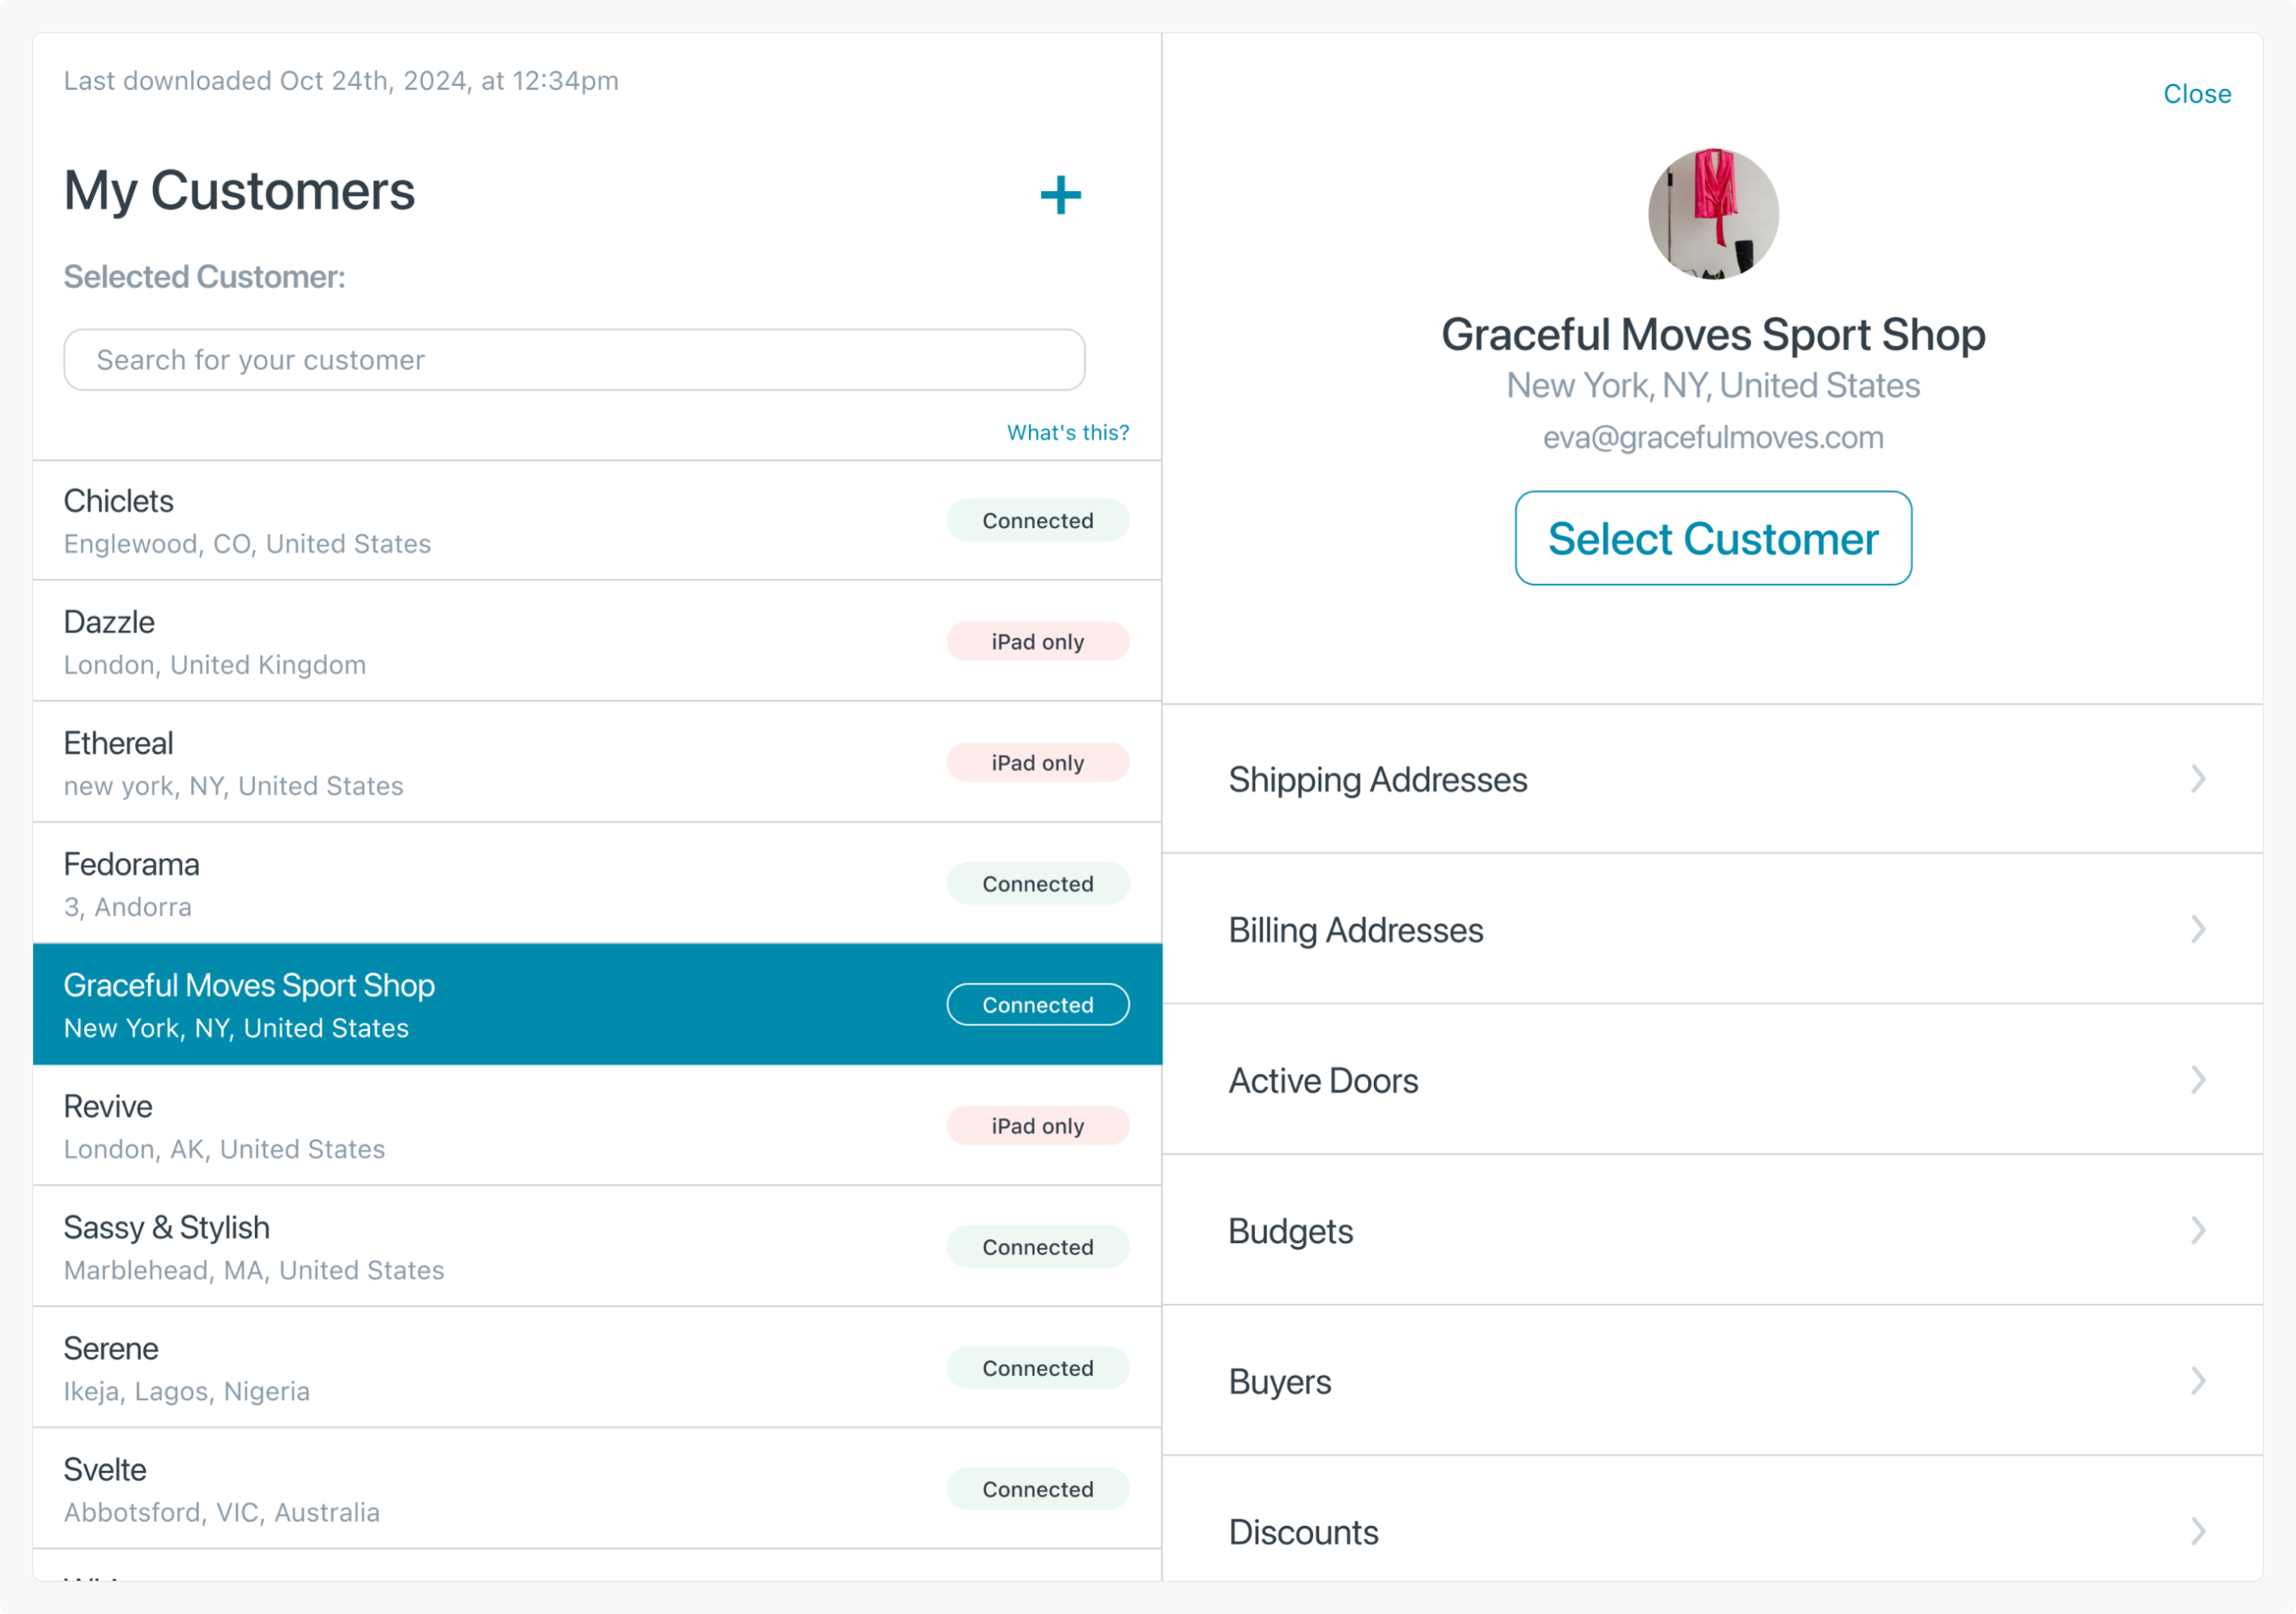Screen dimensions: 2296x1614
Task: Open the Discounts row arrow
Action: point(2197,1531)
